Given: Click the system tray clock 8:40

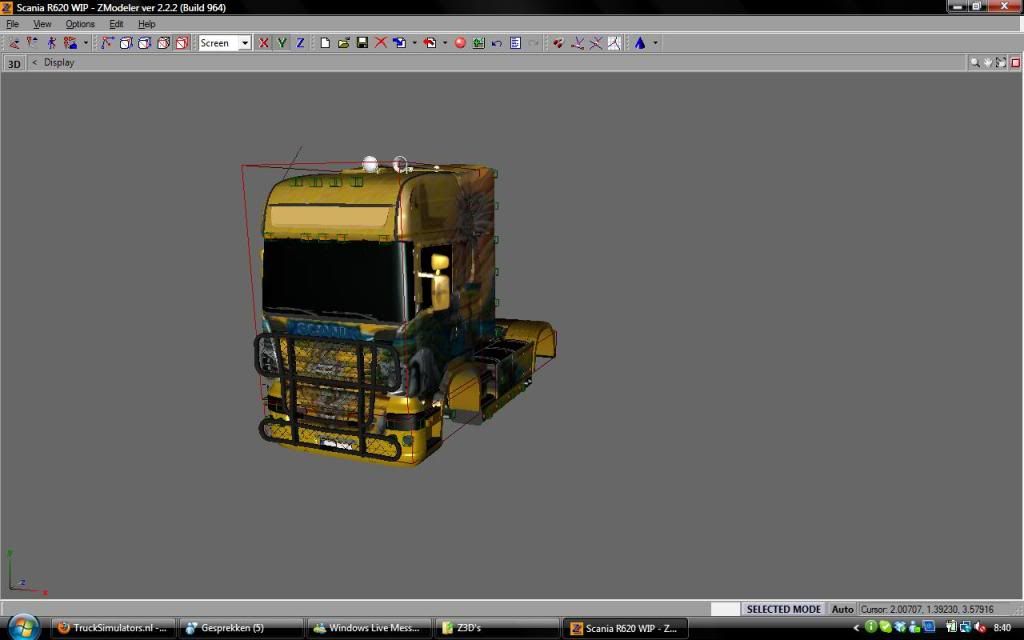Looking at the screenshot, I should tap(1002, 628).
